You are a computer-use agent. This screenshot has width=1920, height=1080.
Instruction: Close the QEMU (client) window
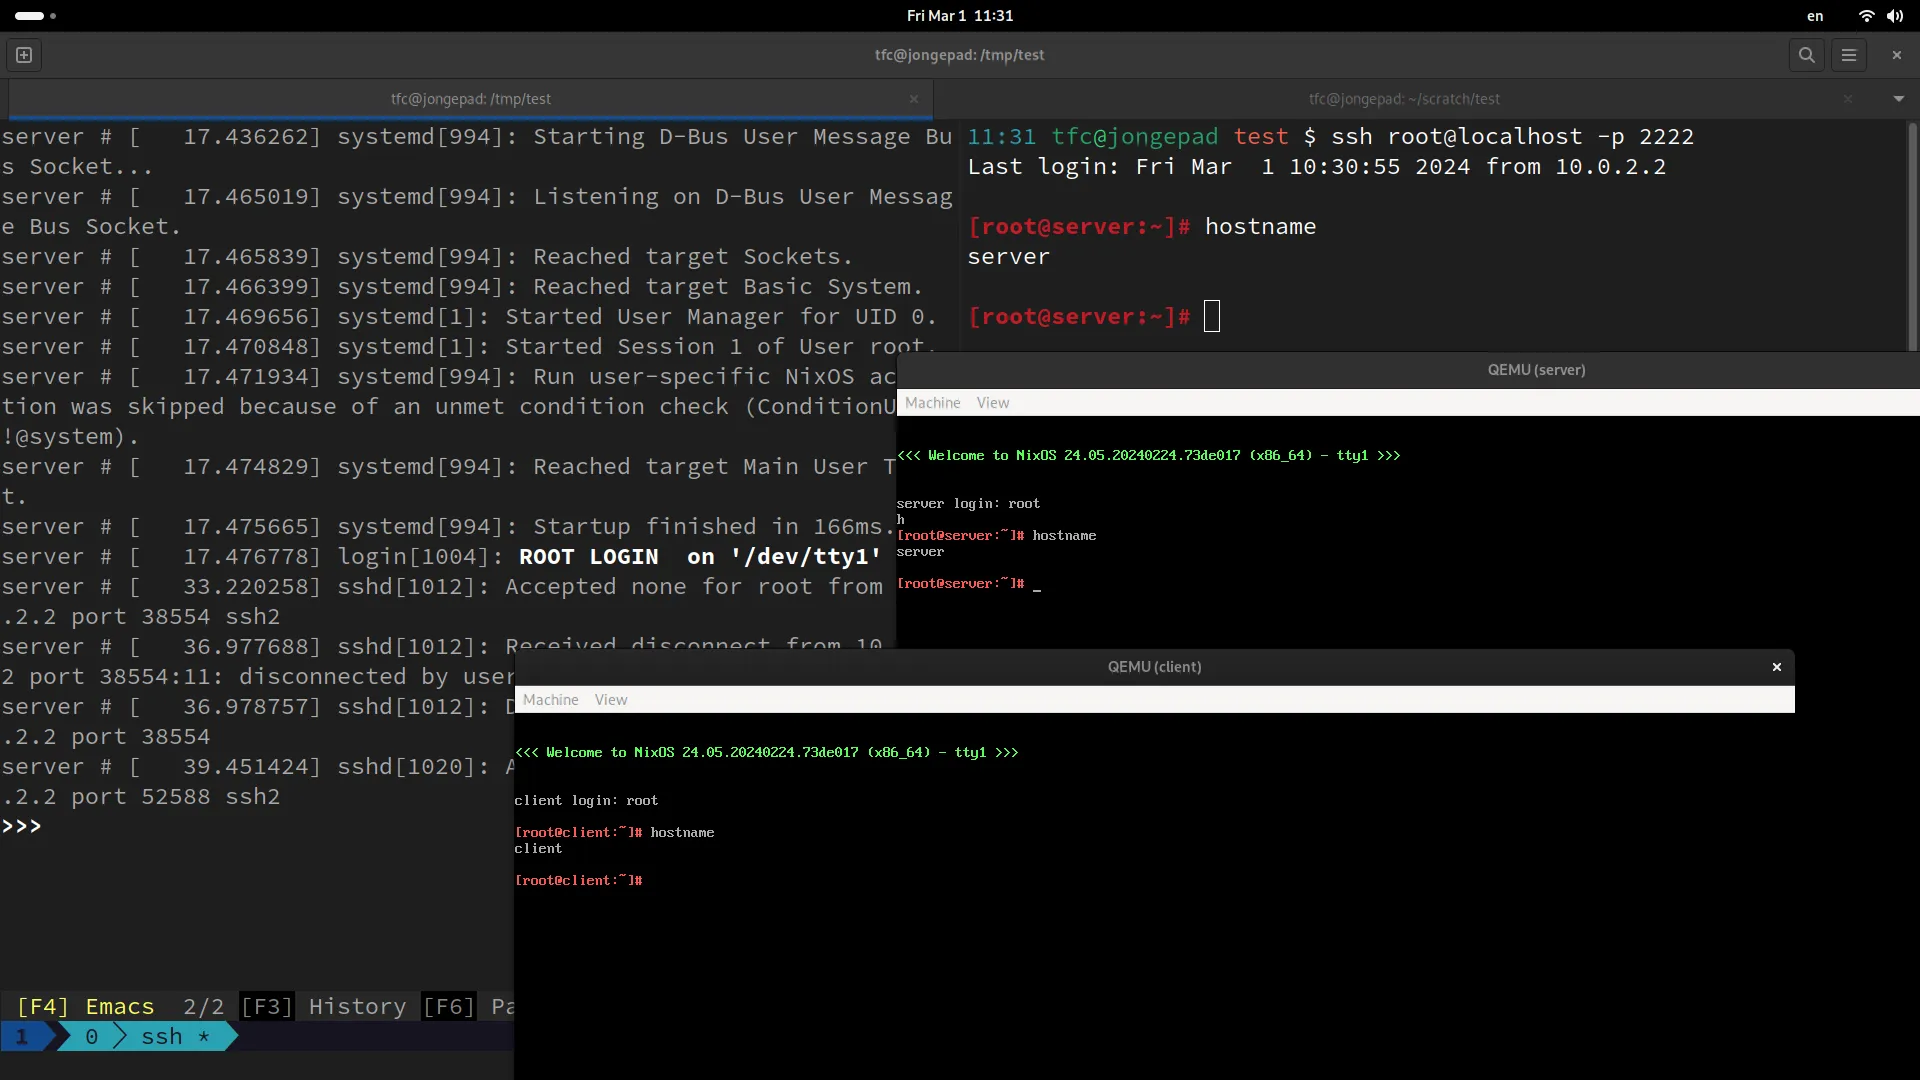tap(1776, 666)
